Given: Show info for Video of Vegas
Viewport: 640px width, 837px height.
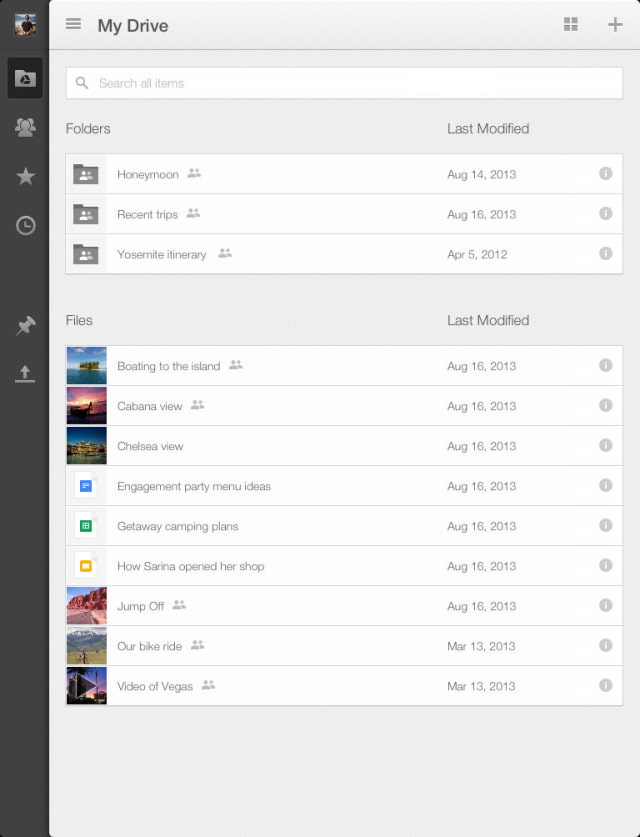Looking at the screenshot, I should coord(605,686).
